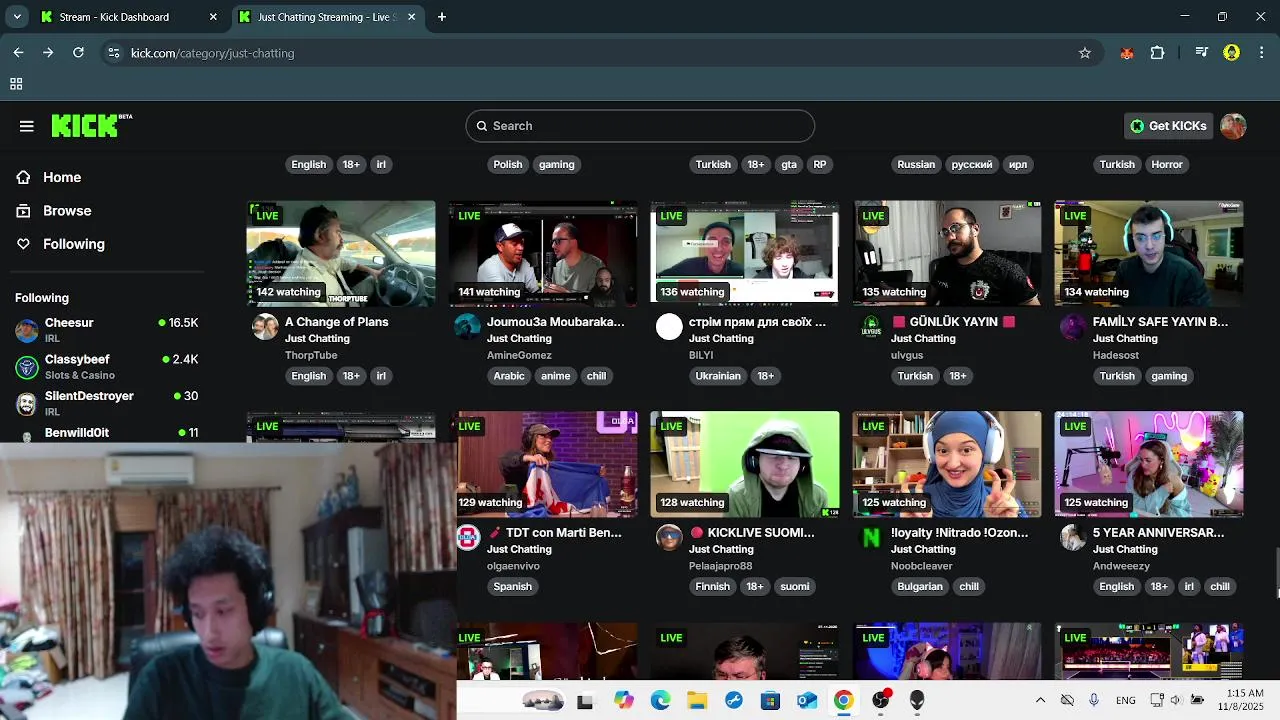Open the Copilot taskbar icon
The image size is (1280, 720).
pos(624,701)
